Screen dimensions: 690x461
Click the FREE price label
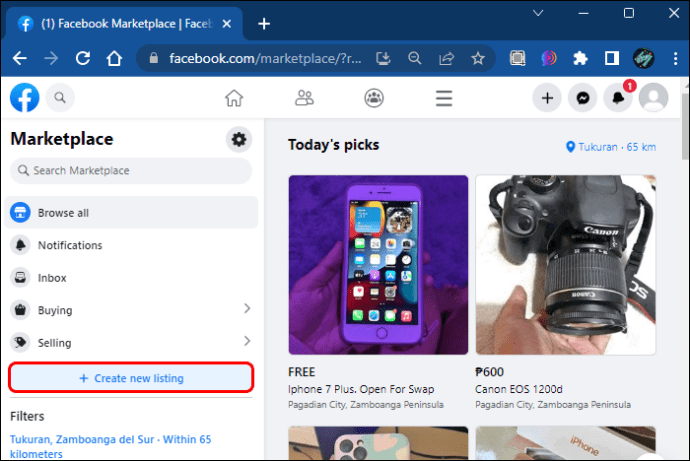pos(301,372)
